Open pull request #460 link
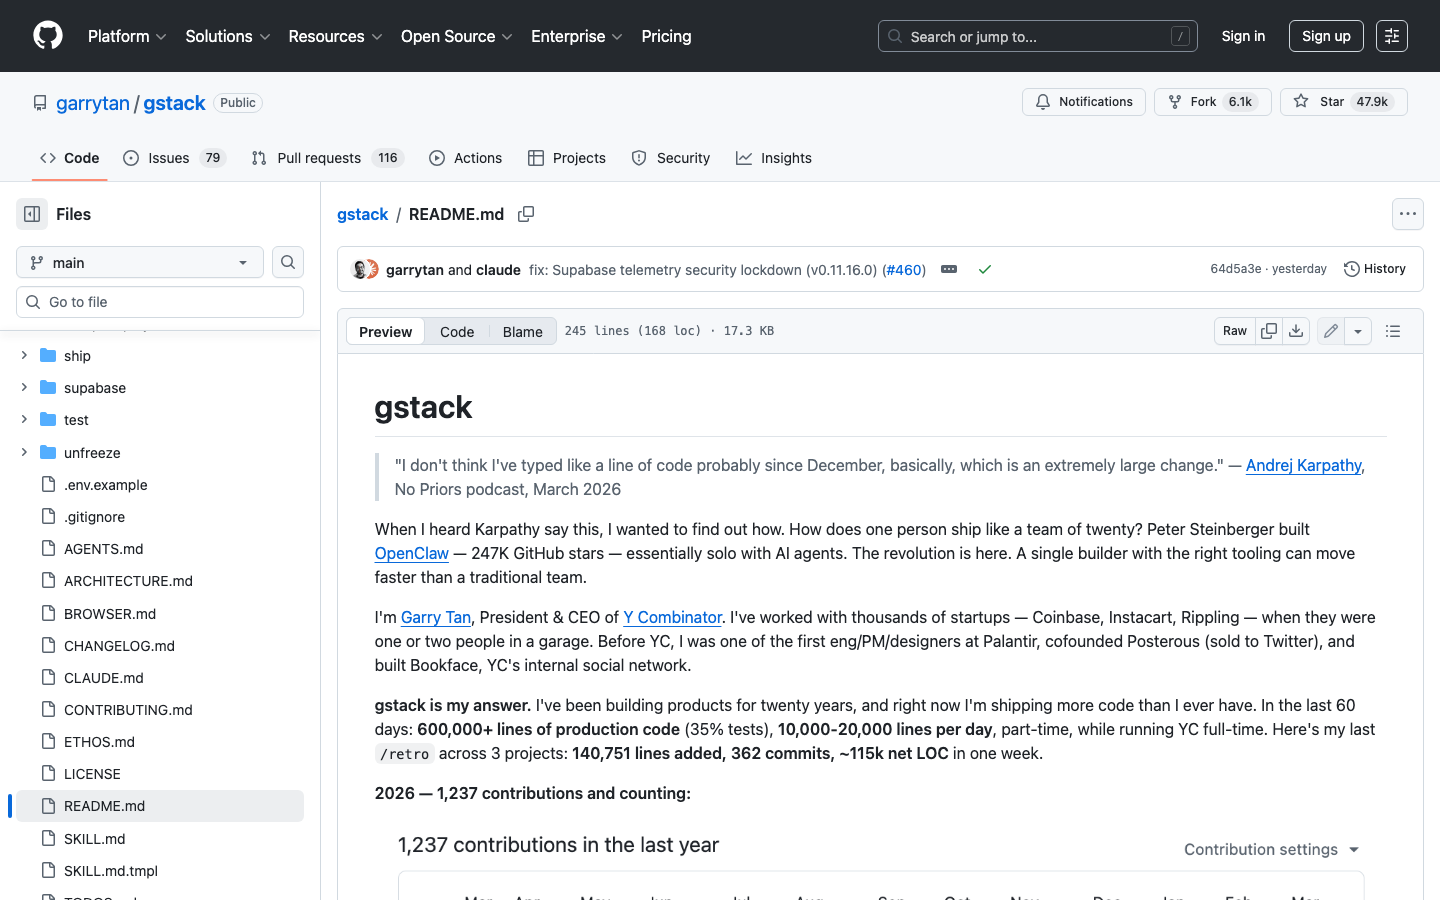1440x900 pixels. click(x=904, y=270)
